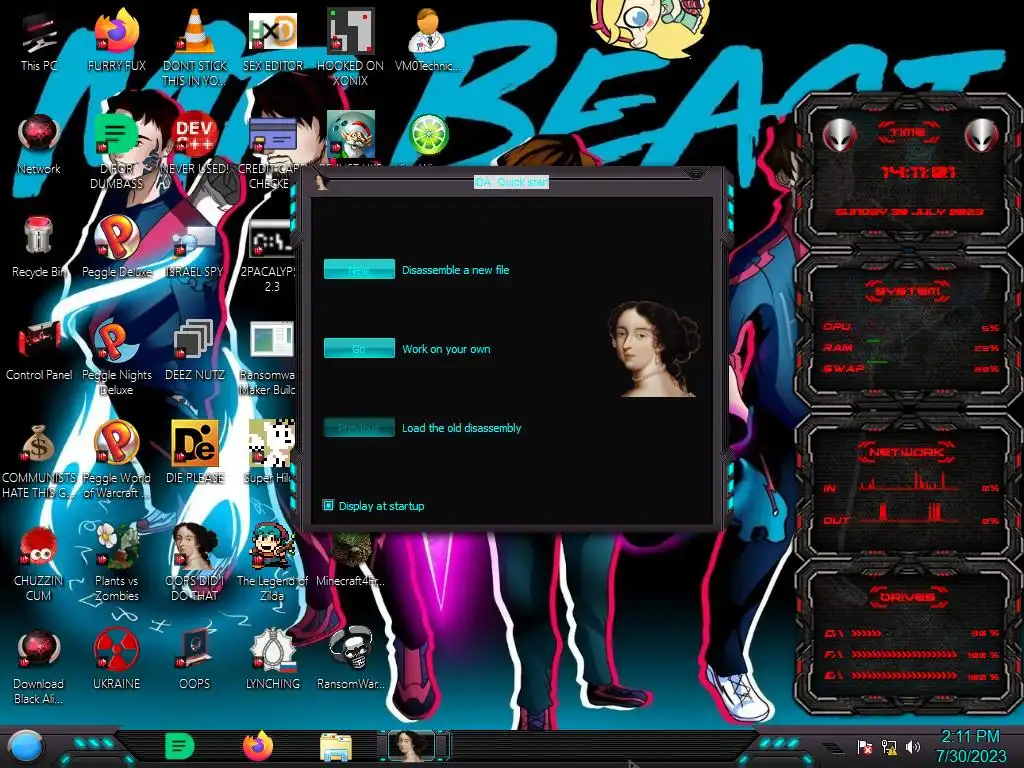Open green chat app in taskbar
The width and height of the screenshot is (1024, 768).
[180, 746]
